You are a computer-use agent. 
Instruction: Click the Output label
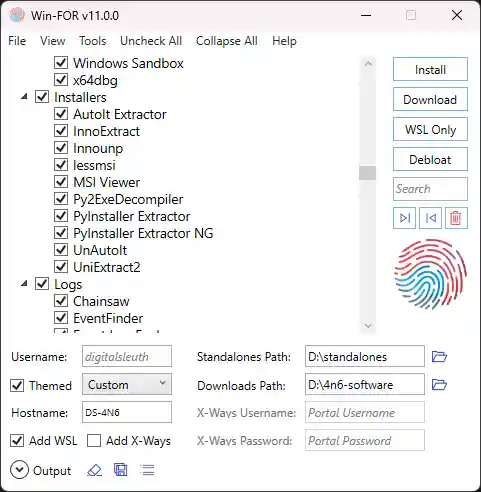(52, 471)
